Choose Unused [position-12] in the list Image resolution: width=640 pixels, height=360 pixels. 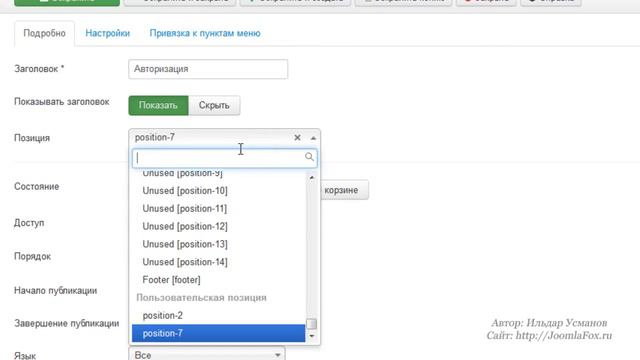pos(218,227)
